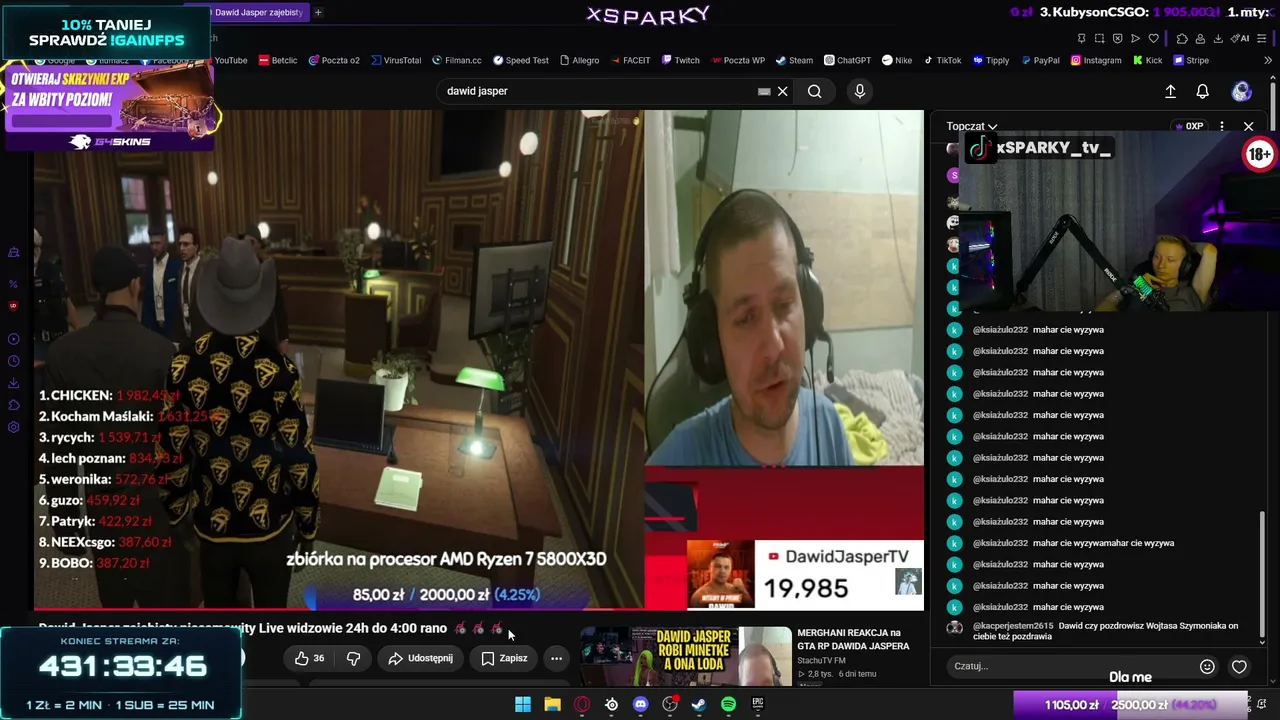The width and height of the screenshot is (1280, 720).
Task: Open the browser AI assistant icon
Action: [x=1241, y=38]
